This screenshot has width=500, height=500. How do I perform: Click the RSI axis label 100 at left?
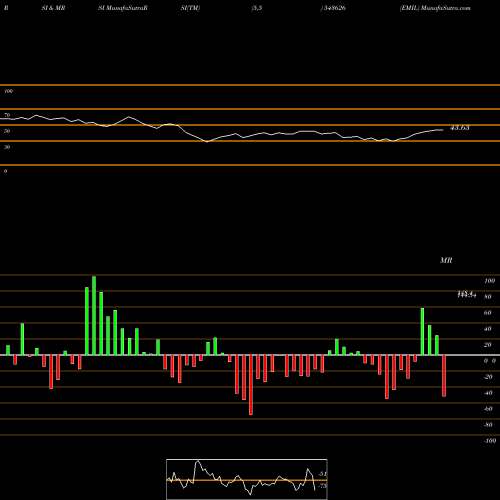[8, 91]
